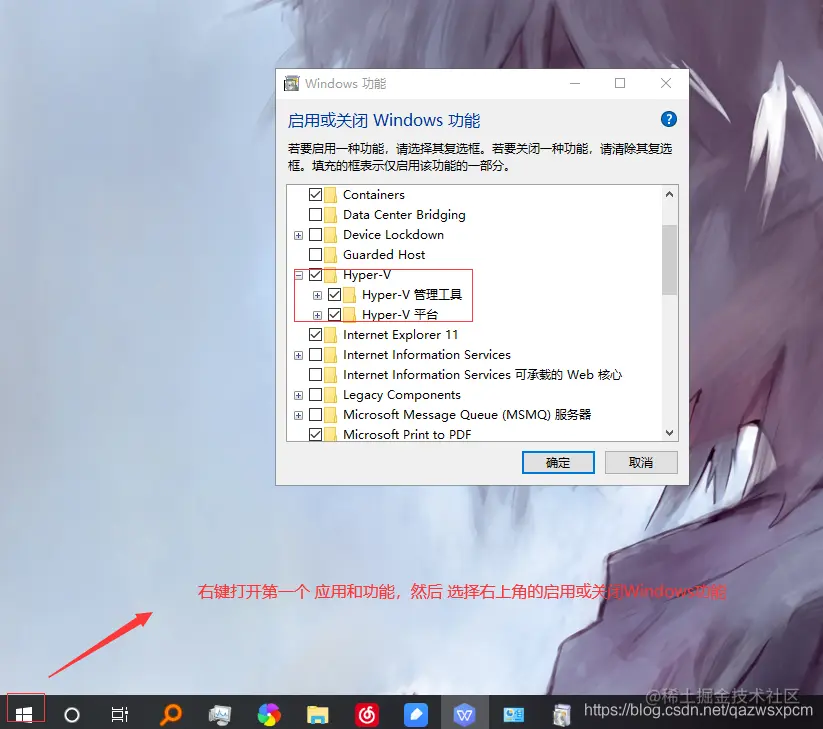The height and width of the screenshot is (729, 823).
Task: Expand the Legacy Components node
Action: coord(299,395)
